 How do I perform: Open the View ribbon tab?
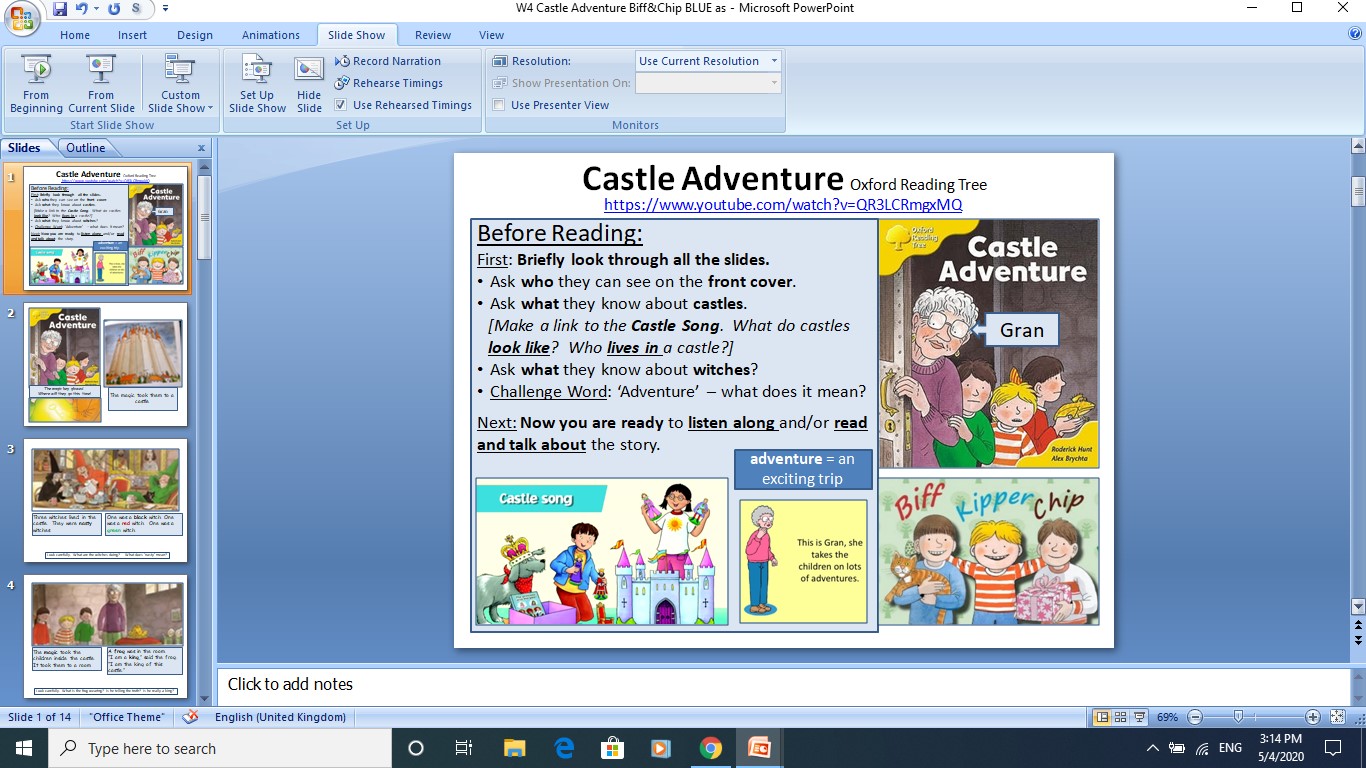point(491,35)
